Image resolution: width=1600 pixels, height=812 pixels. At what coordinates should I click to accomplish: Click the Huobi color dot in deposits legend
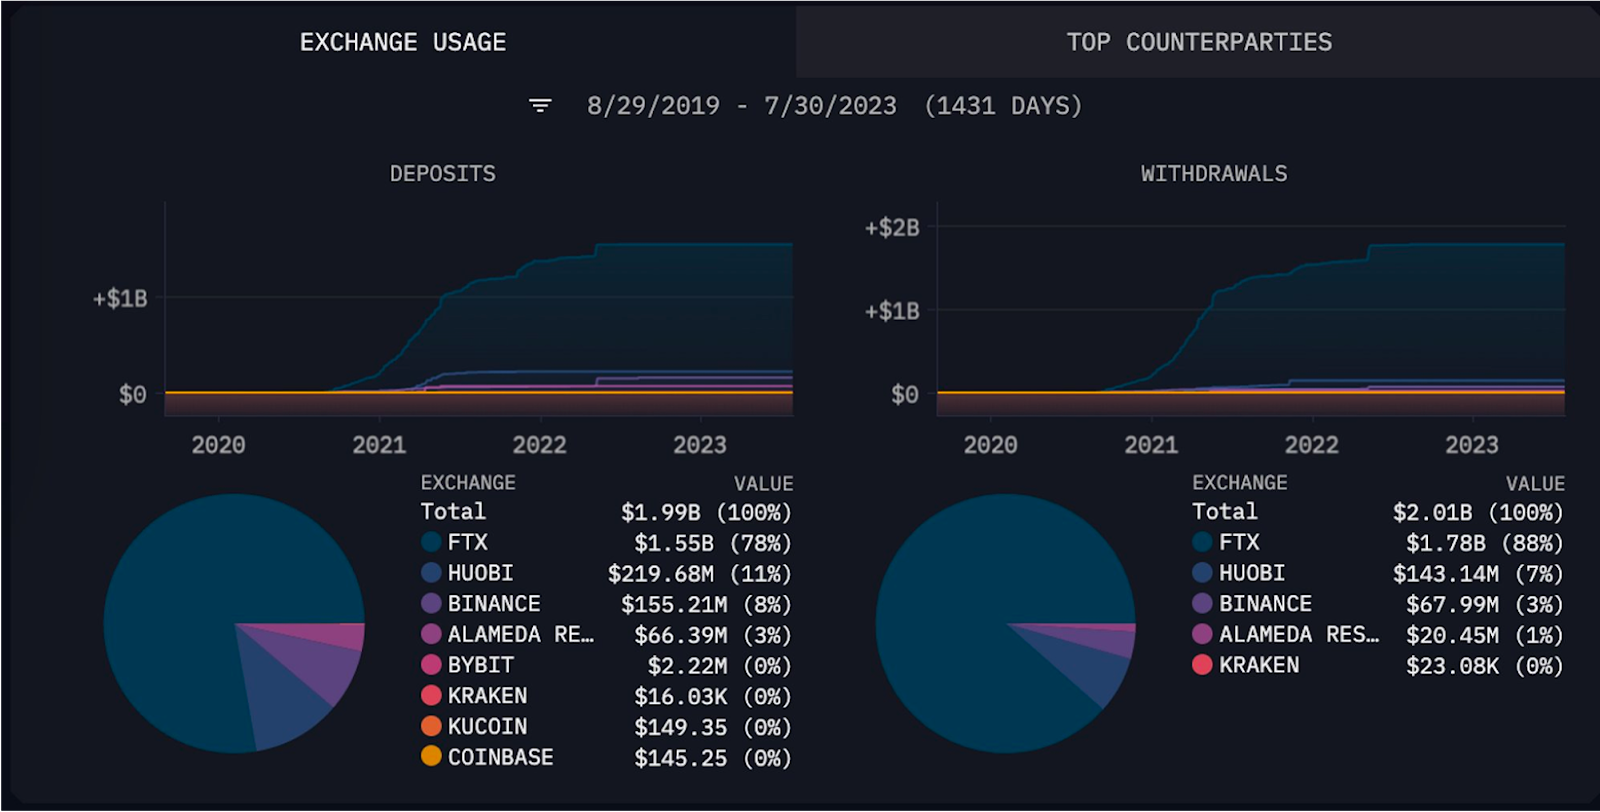click(431, 573)
